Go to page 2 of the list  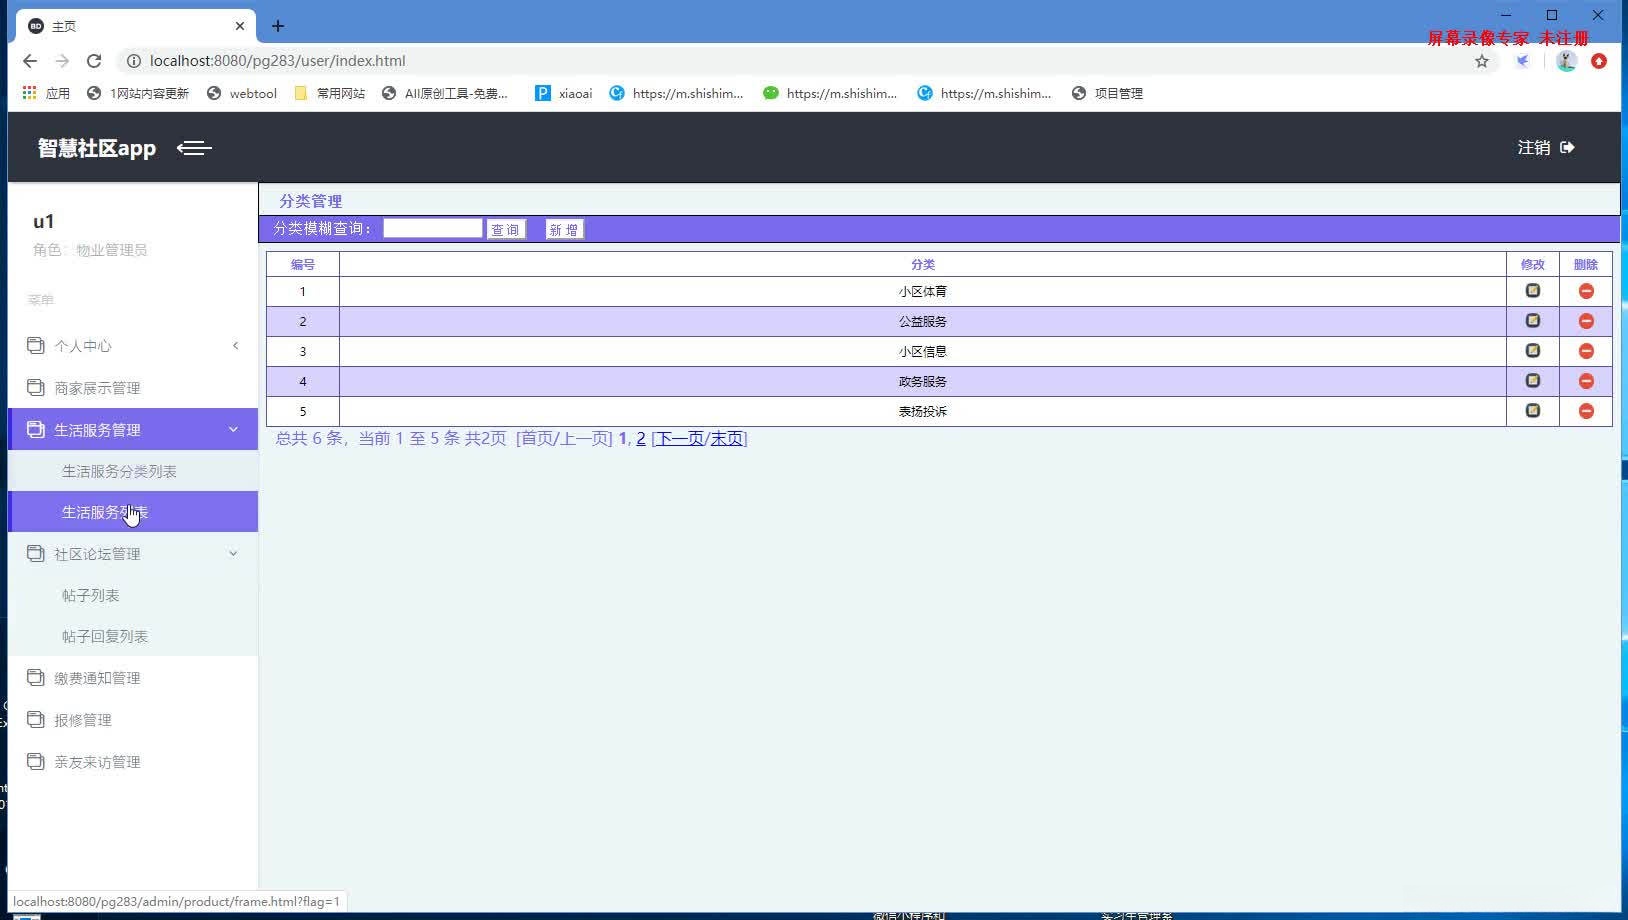coord(641,438)
